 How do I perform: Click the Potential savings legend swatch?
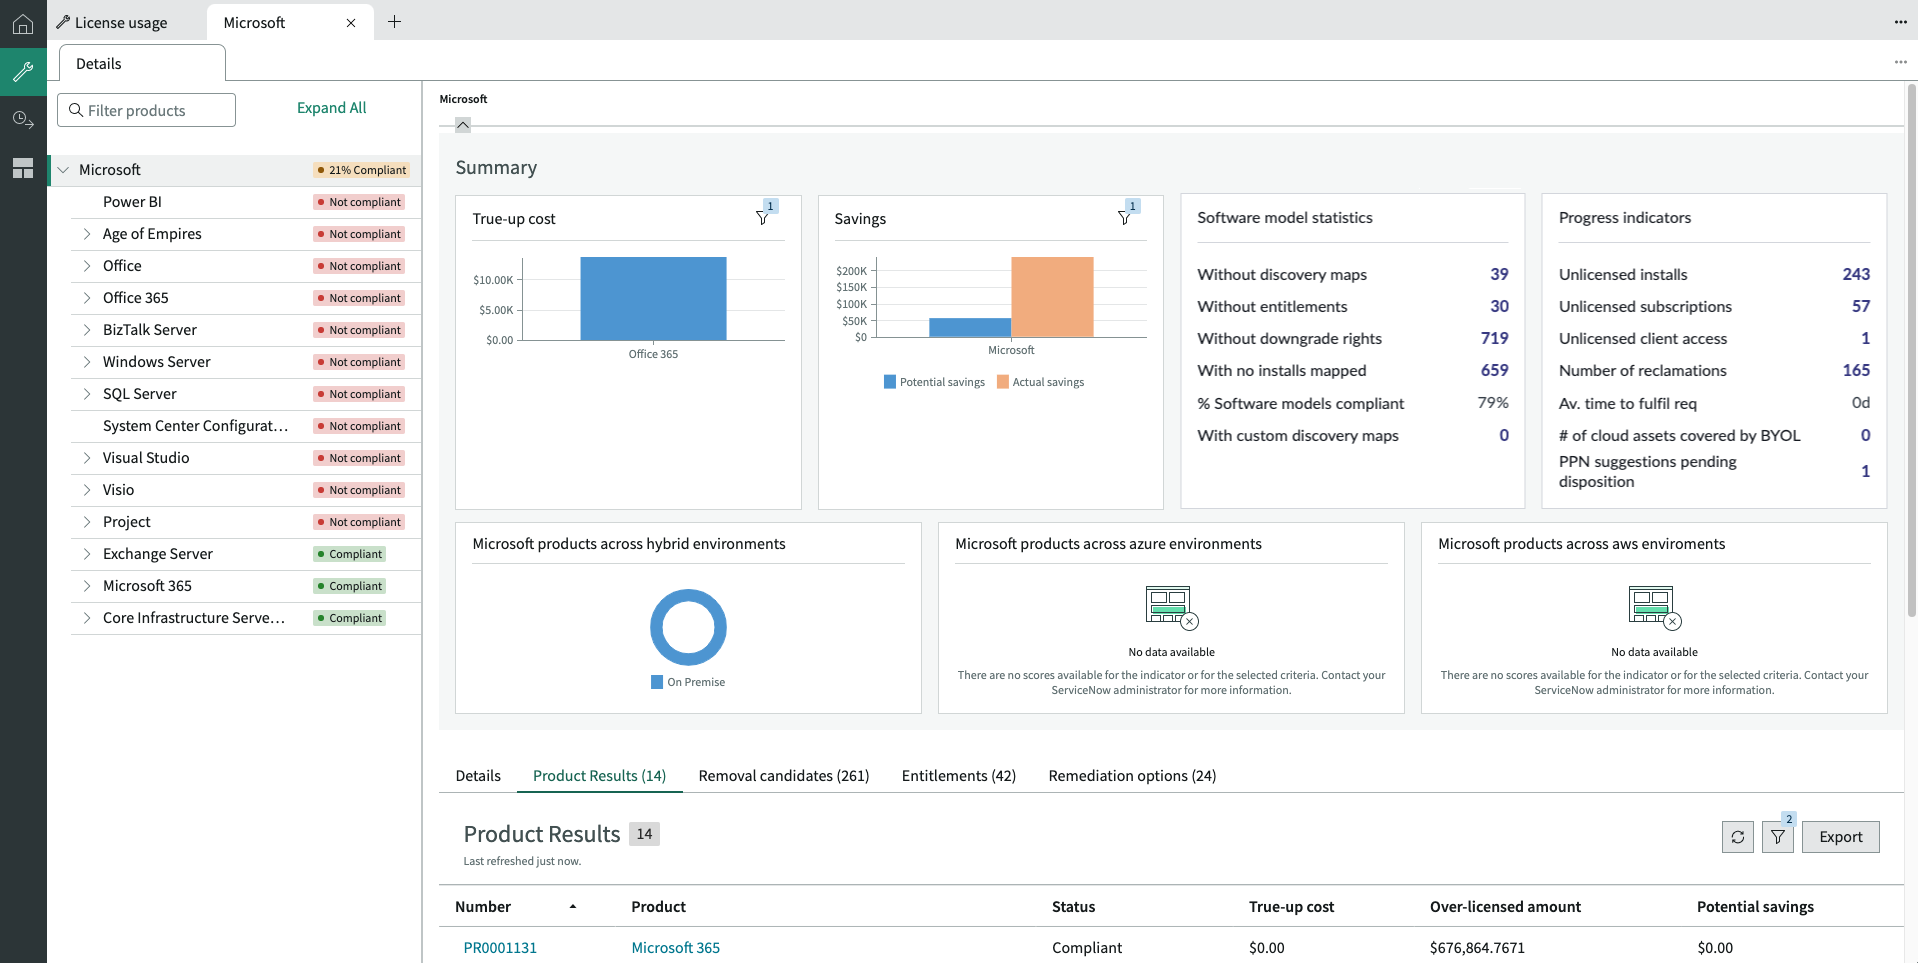coord(890,382)
